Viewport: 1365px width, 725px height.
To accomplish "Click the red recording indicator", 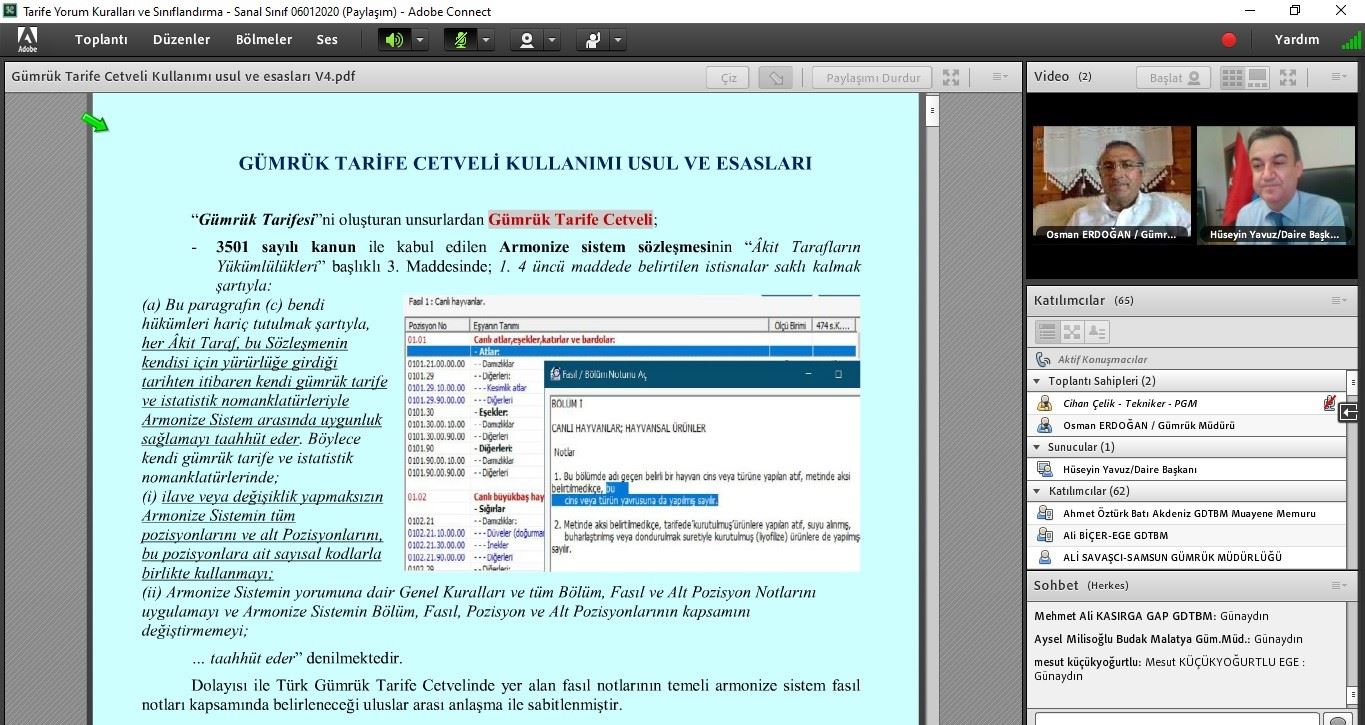I will tap(1229, 40).
